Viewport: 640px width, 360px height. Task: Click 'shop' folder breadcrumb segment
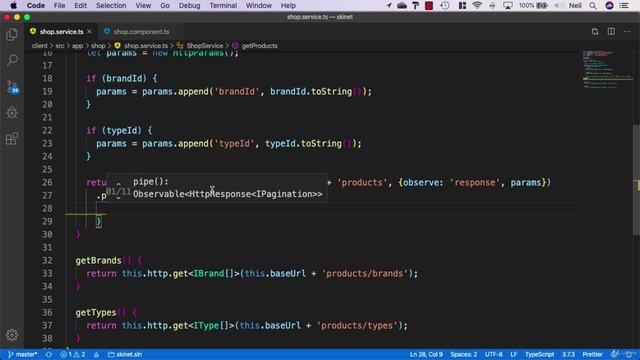(98, 46)
